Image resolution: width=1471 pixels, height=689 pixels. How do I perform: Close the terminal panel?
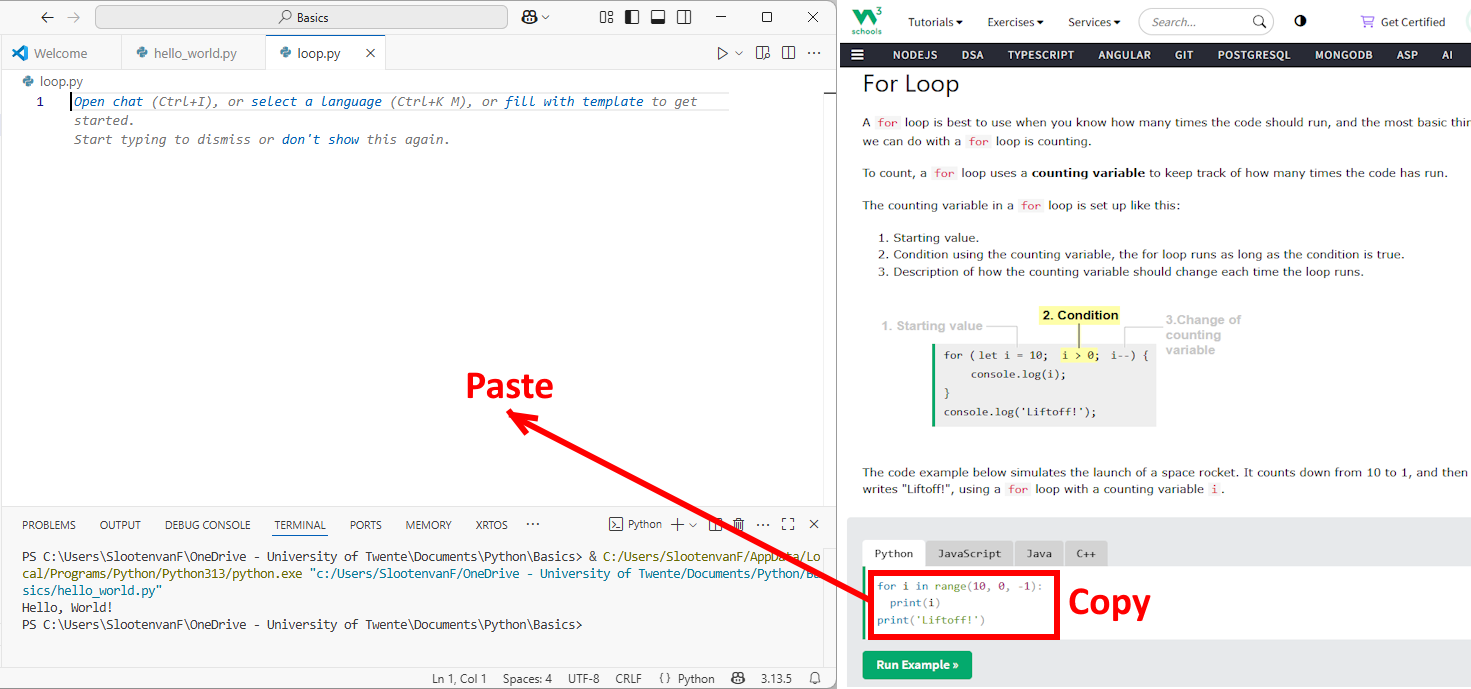point(814,524)
